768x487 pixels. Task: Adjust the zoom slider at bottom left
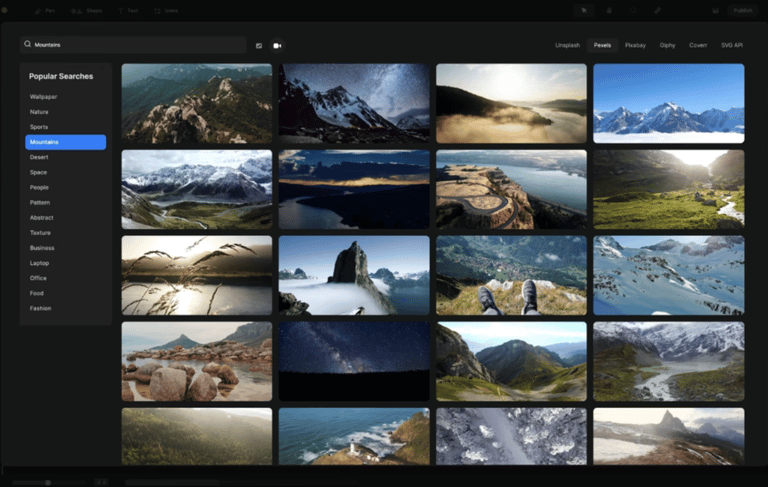pyautogui.click(x=48, y=482)
